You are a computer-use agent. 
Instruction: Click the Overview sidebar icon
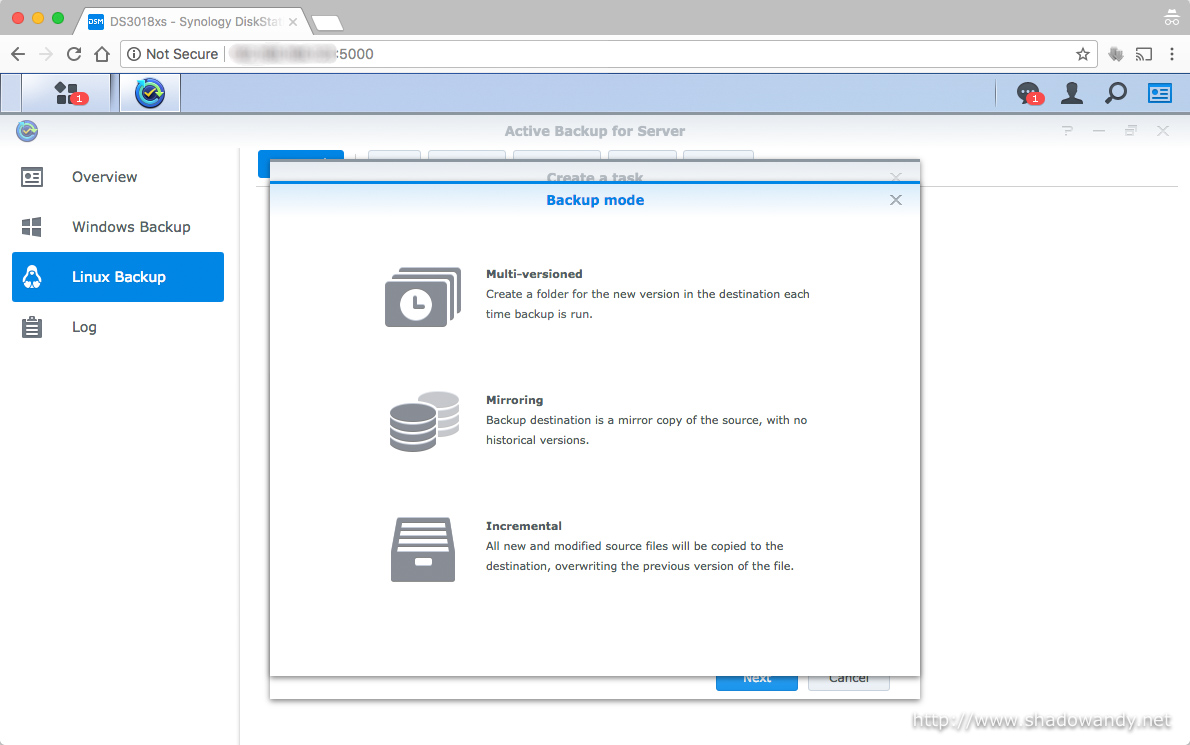[x=32, y=178]
